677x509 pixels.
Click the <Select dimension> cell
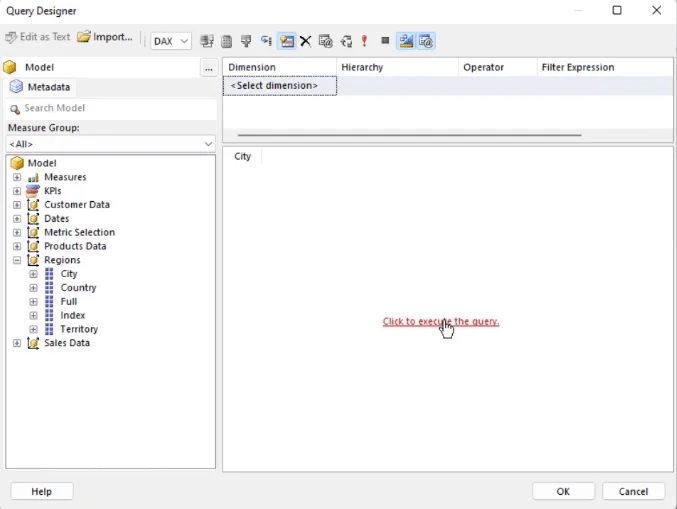280,85
